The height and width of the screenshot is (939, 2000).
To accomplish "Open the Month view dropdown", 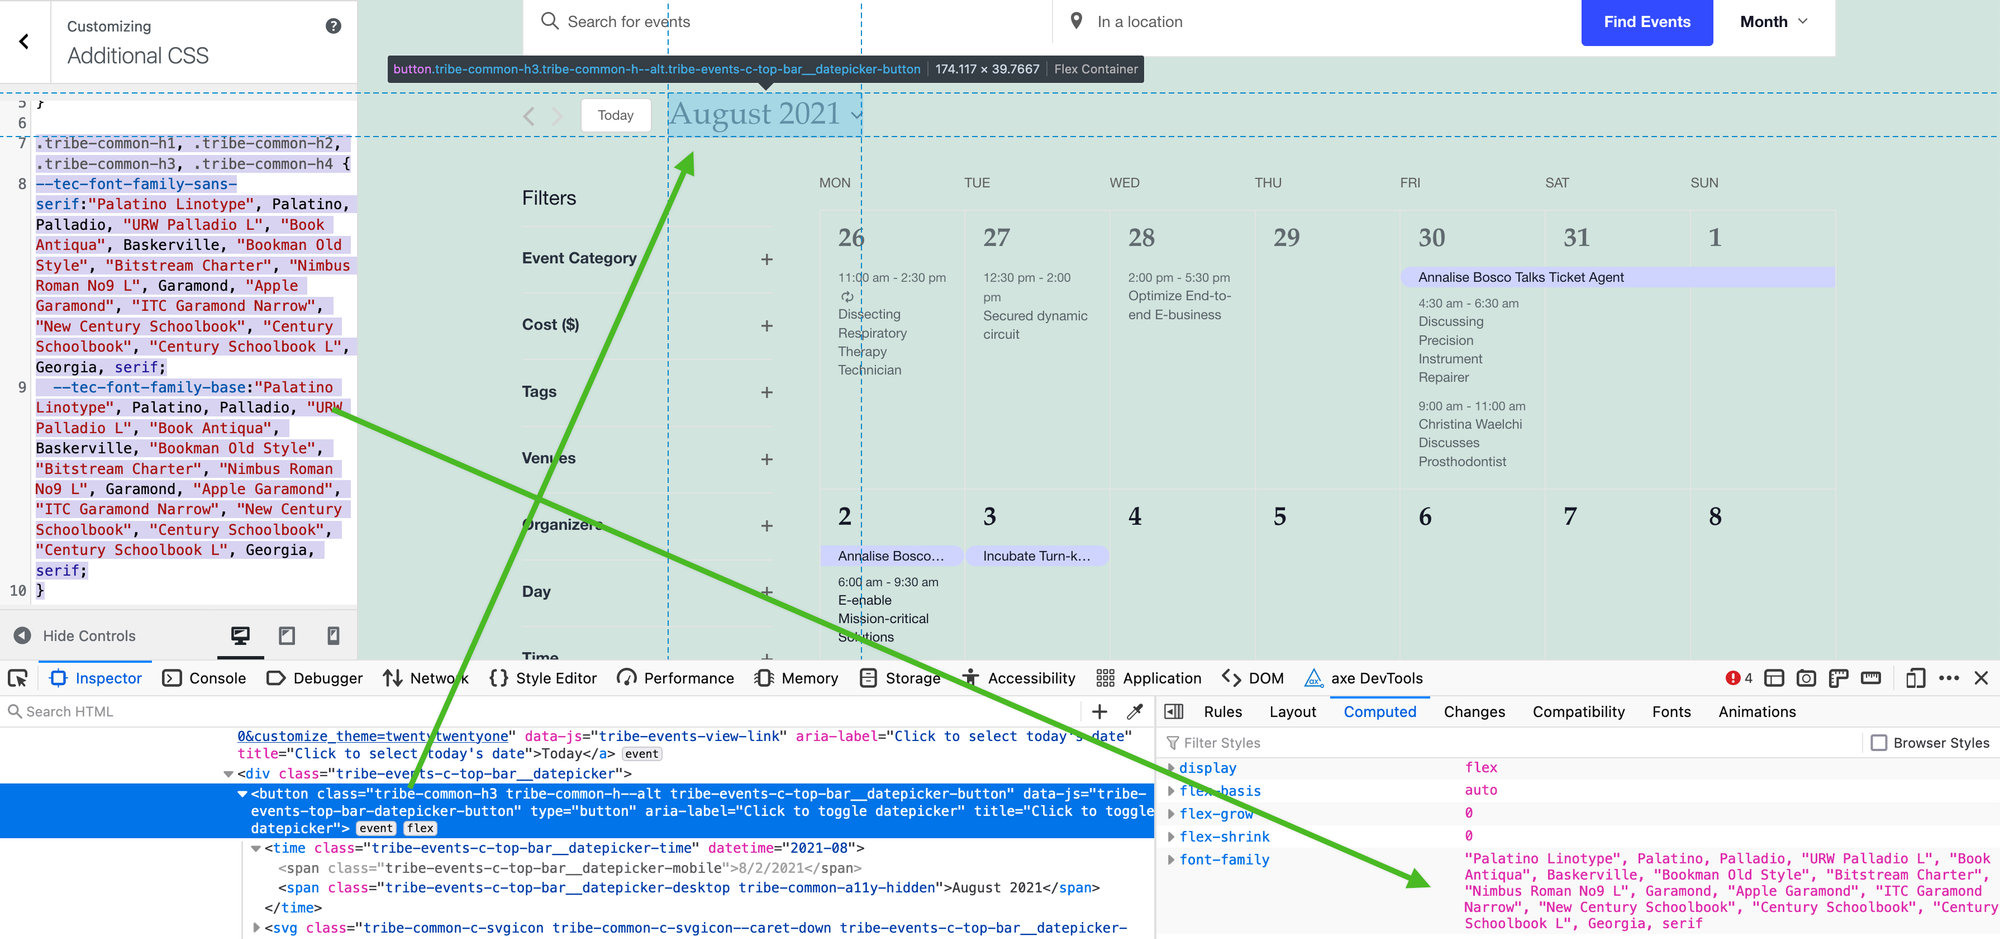I will click(1773, 22).
